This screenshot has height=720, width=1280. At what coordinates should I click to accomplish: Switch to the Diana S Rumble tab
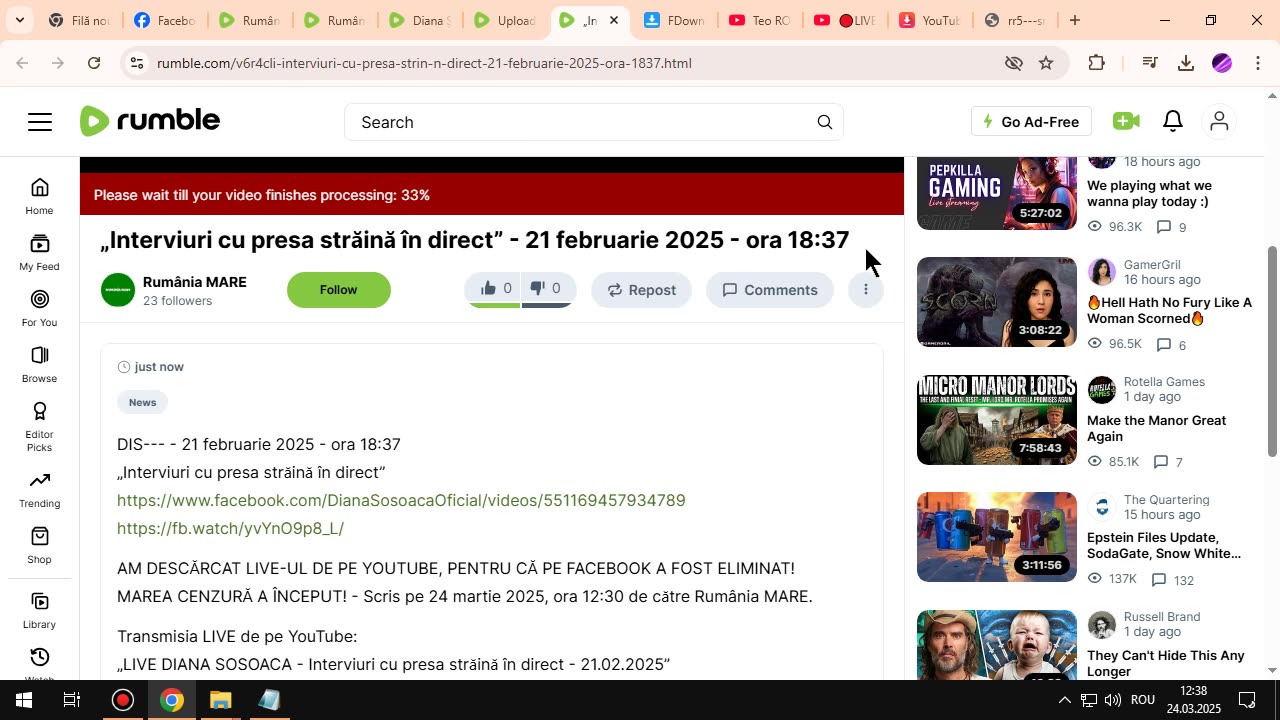click(x=420, y=20)
